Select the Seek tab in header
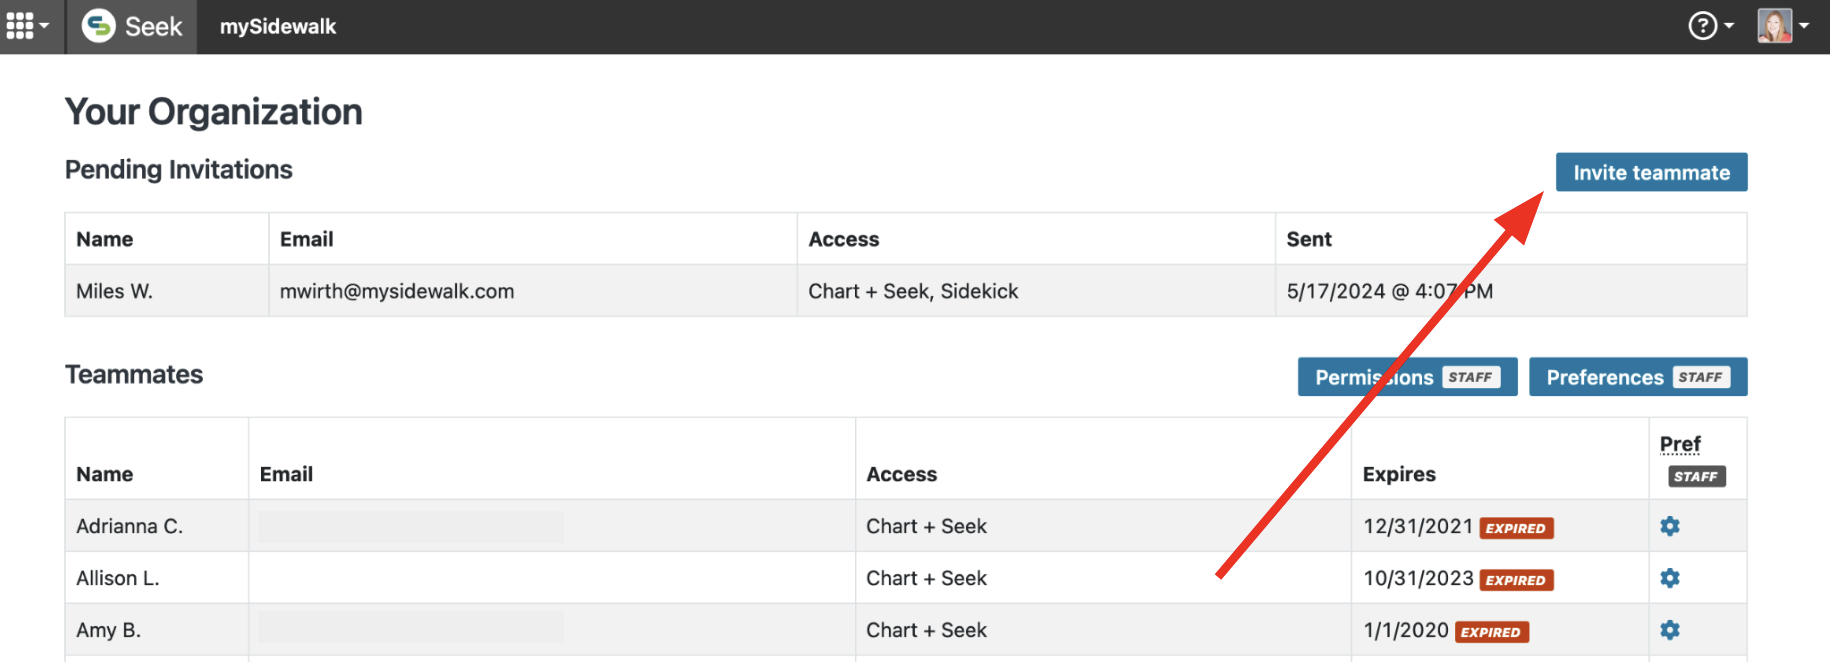 tap(153, 27)
